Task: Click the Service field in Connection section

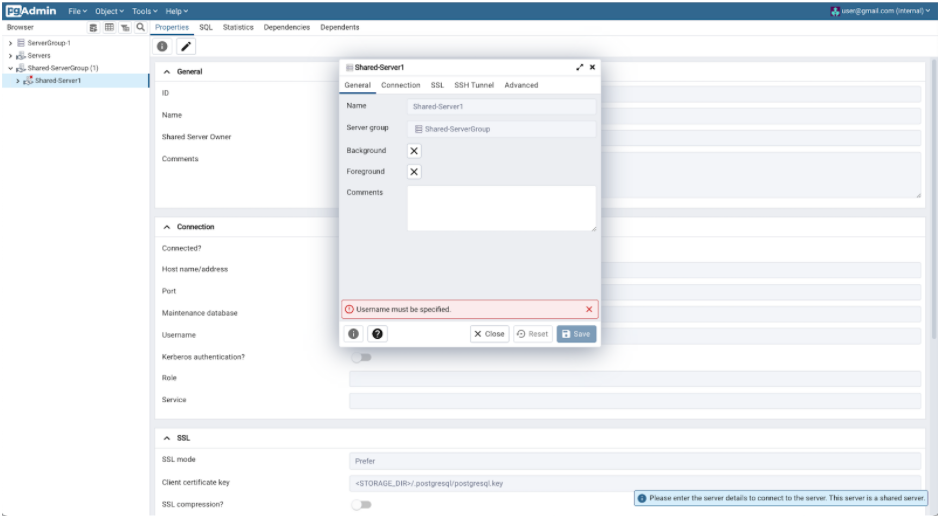Action: tap(635, 400)
